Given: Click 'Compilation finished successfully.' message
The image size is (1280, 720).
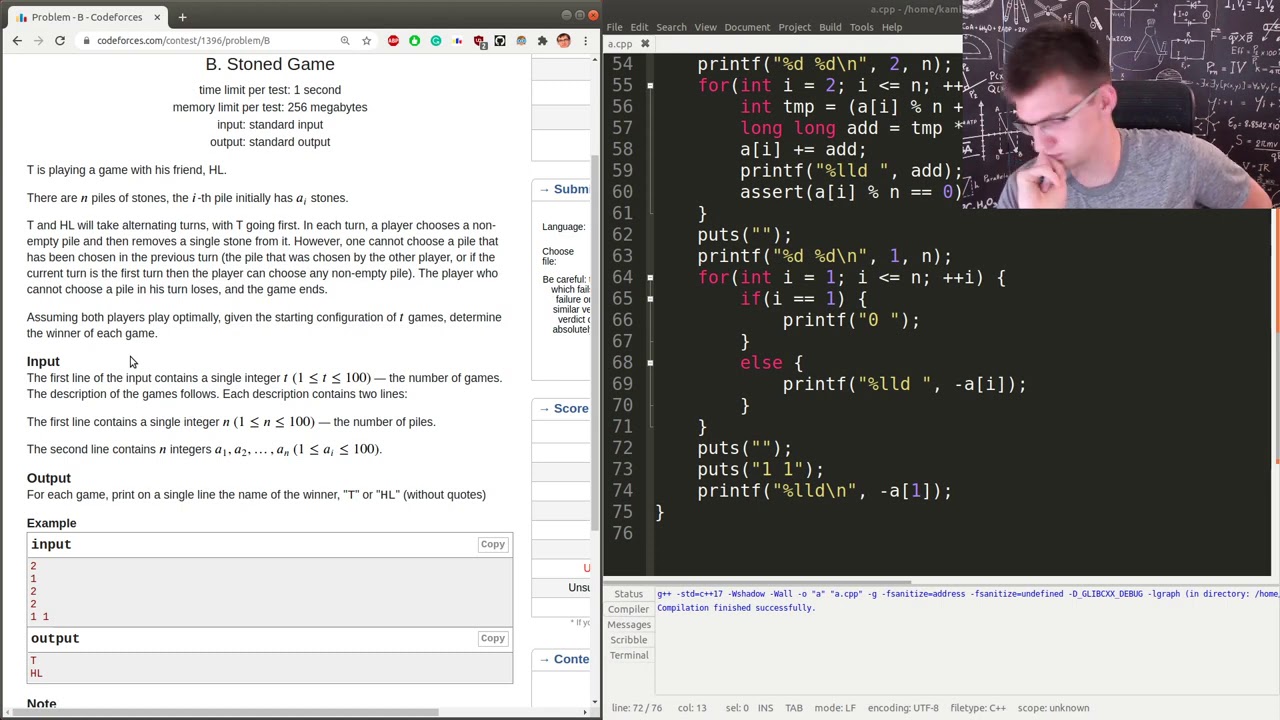Looking at the screenshot, I should point(736,608).
